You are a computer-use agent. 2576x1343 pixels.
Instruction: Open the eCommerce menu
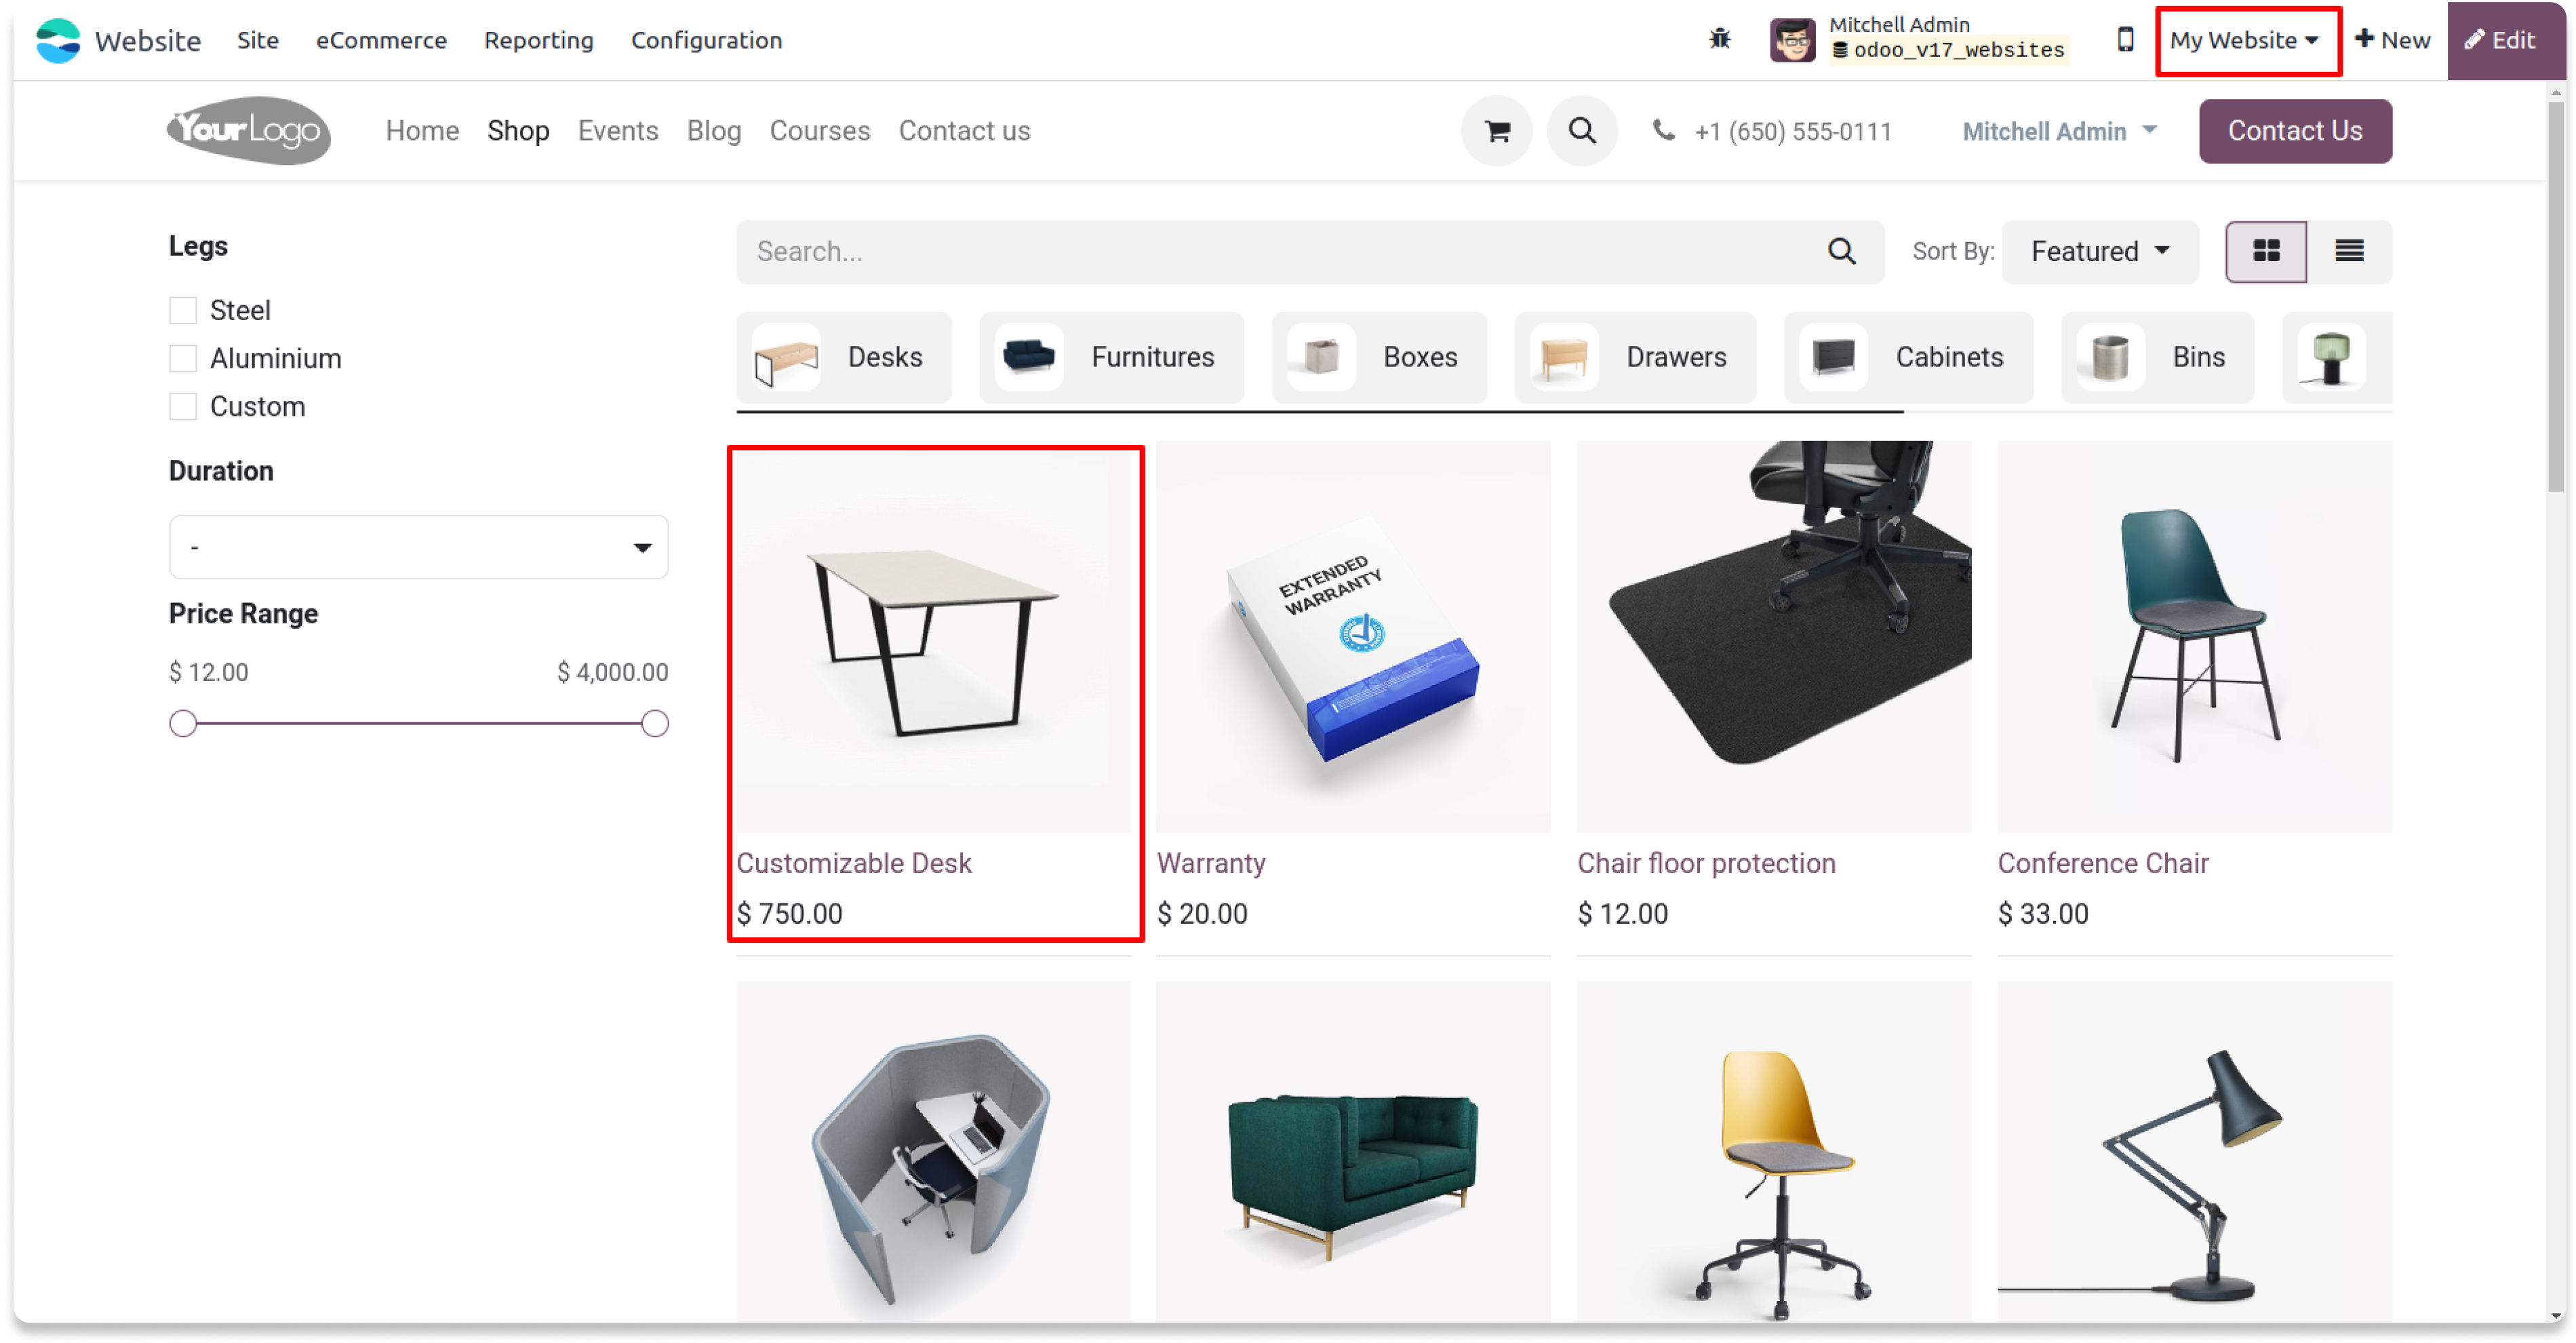tap(381, 40)
